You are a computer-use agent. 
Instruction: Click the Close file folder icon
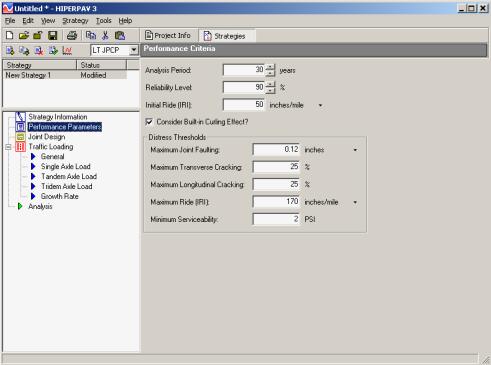38,35
